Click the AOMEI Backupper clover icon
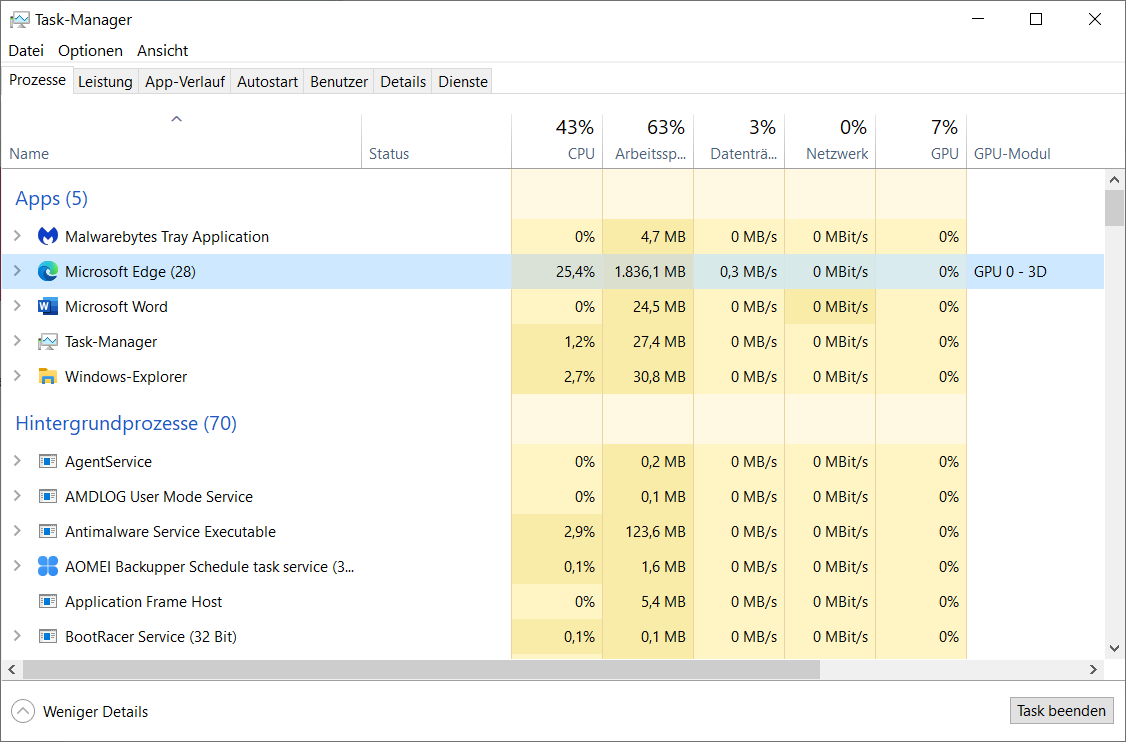This screenshot has height=742, width=1126. (47, 566)
